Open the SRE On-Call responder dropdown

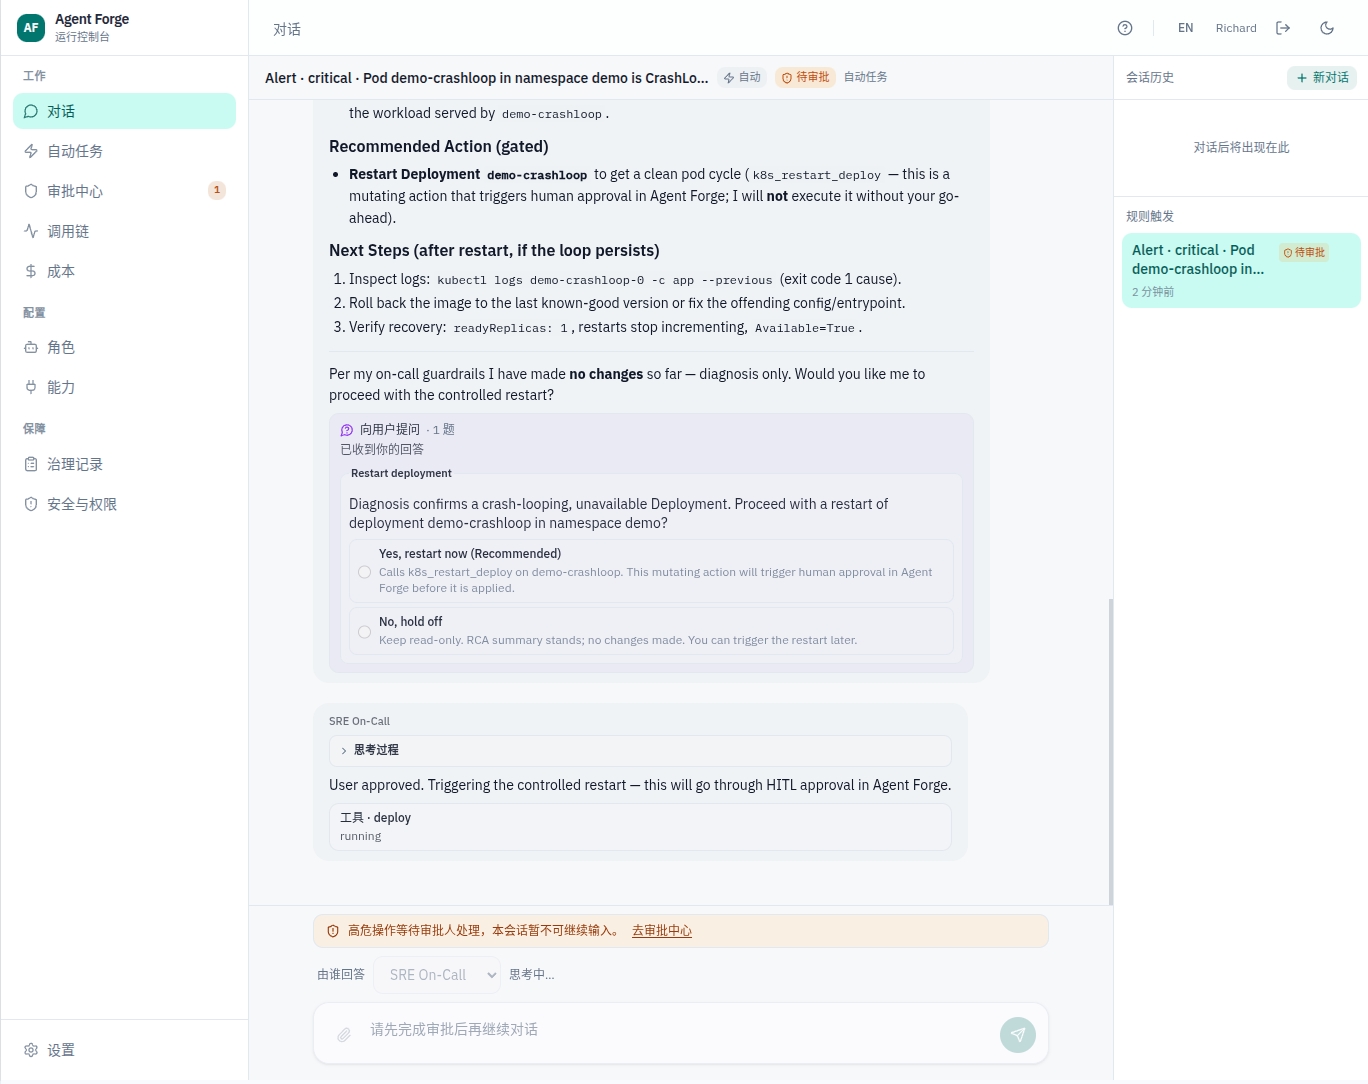click(x=437, y=975)
